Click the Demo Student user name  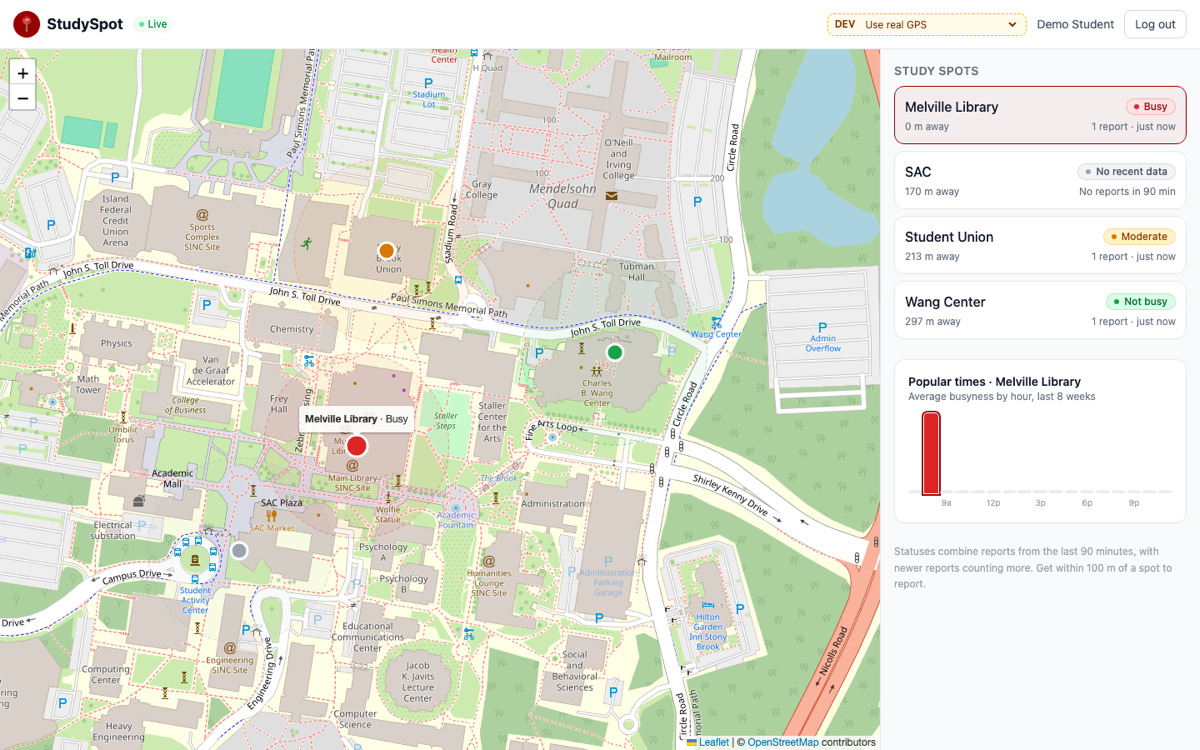1075,24
